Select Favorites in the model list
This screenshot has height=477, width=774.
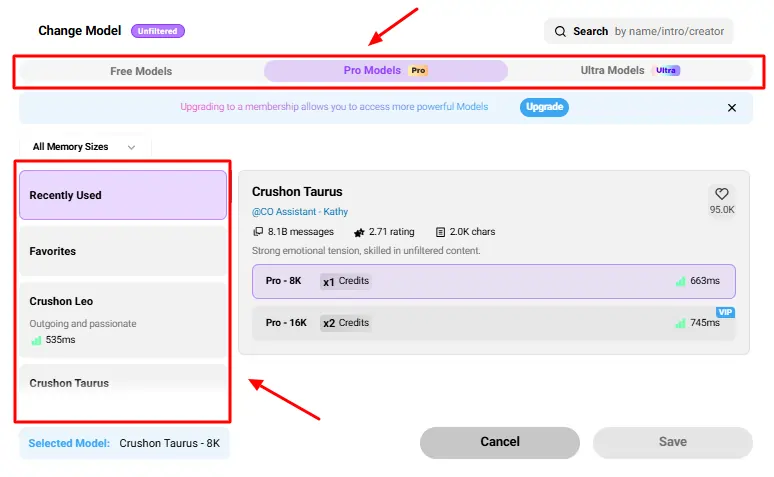(123, 251)
